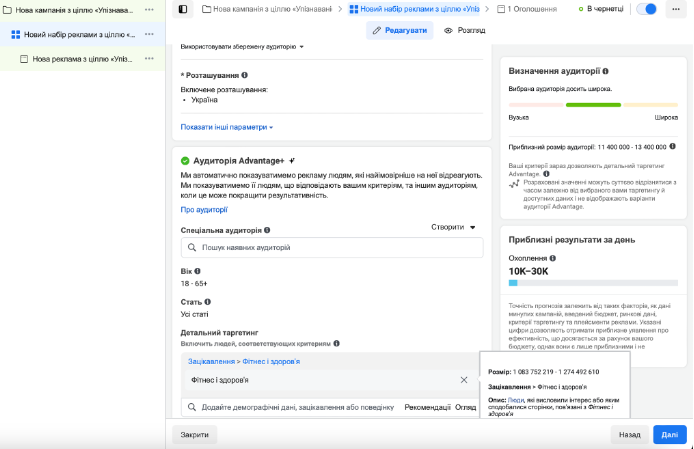This screenshot has width=694, height=449.
Task: Click info icon next to Визначення аудиторії
Action: [x=605, y=72]
